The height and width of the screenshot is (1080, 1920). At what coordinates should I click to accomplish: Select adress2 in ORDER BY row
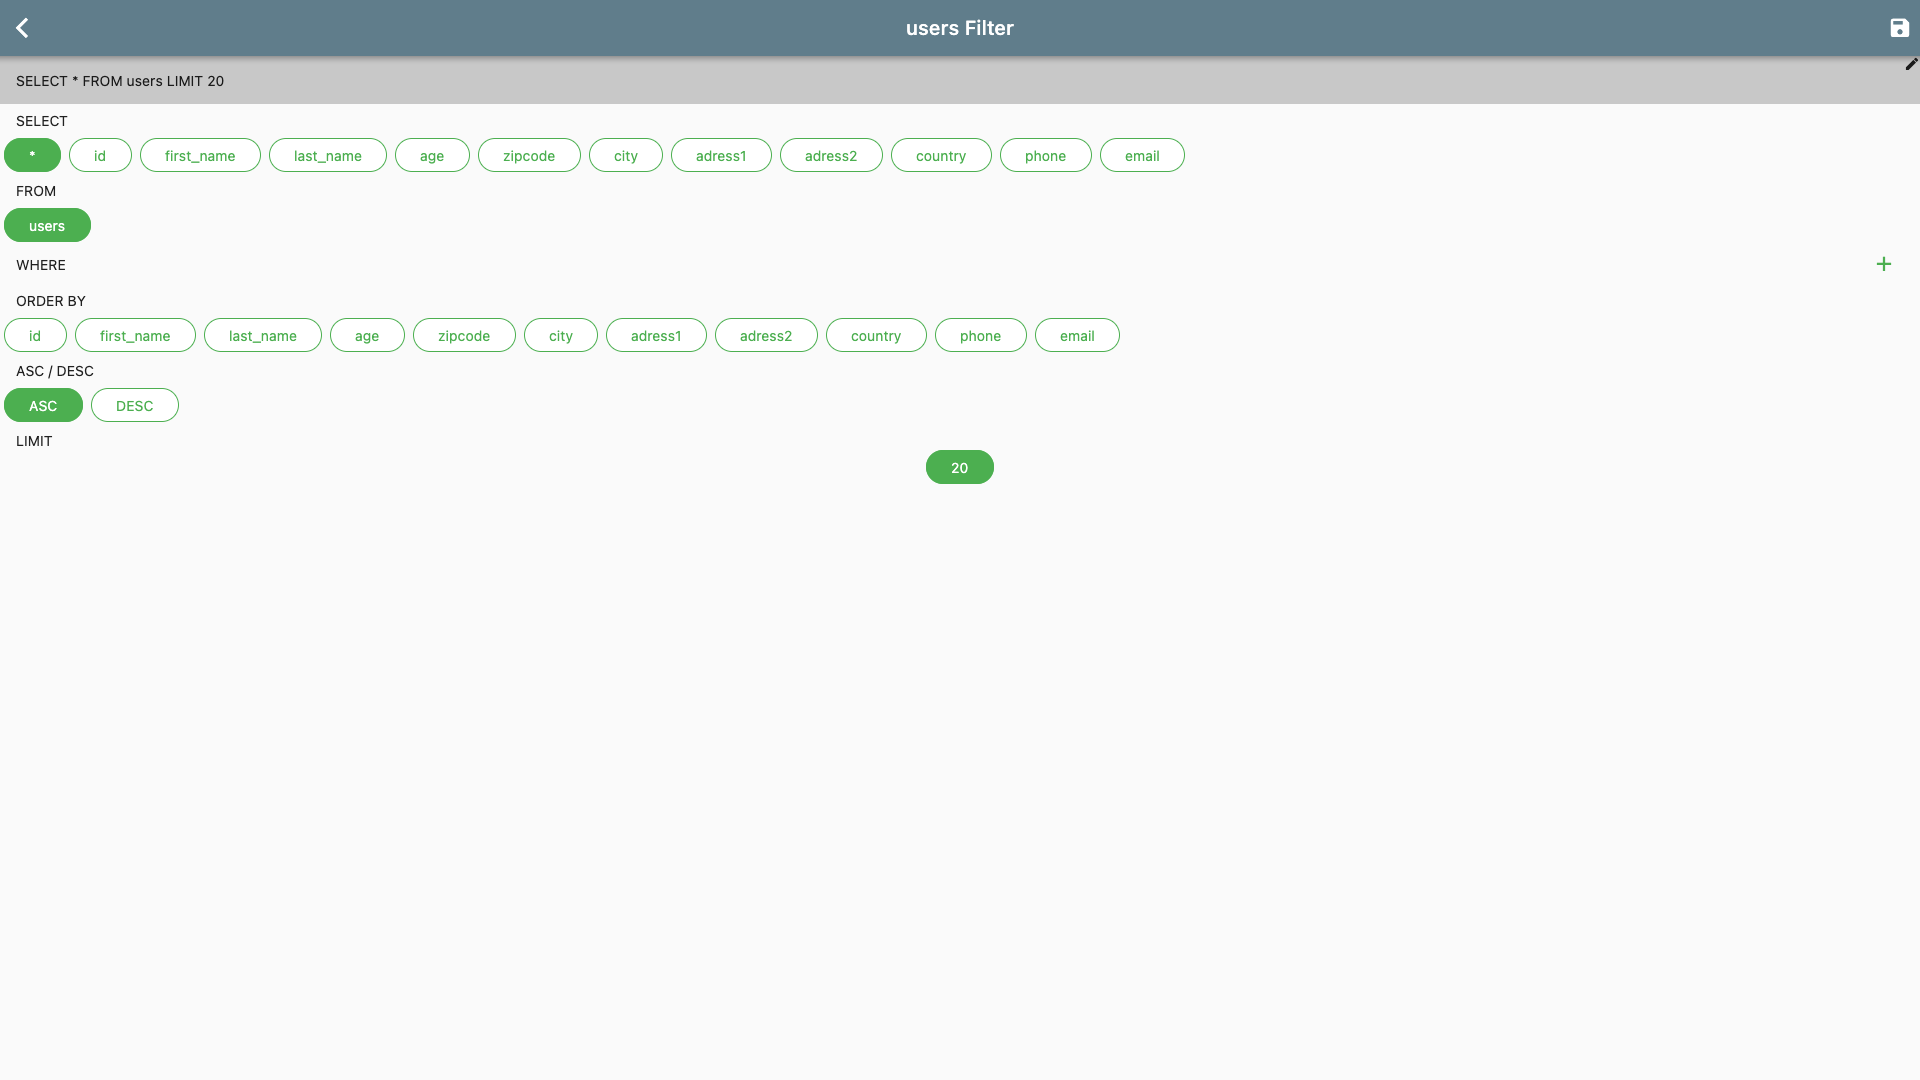pyautogui.click(x=765, y=335)
